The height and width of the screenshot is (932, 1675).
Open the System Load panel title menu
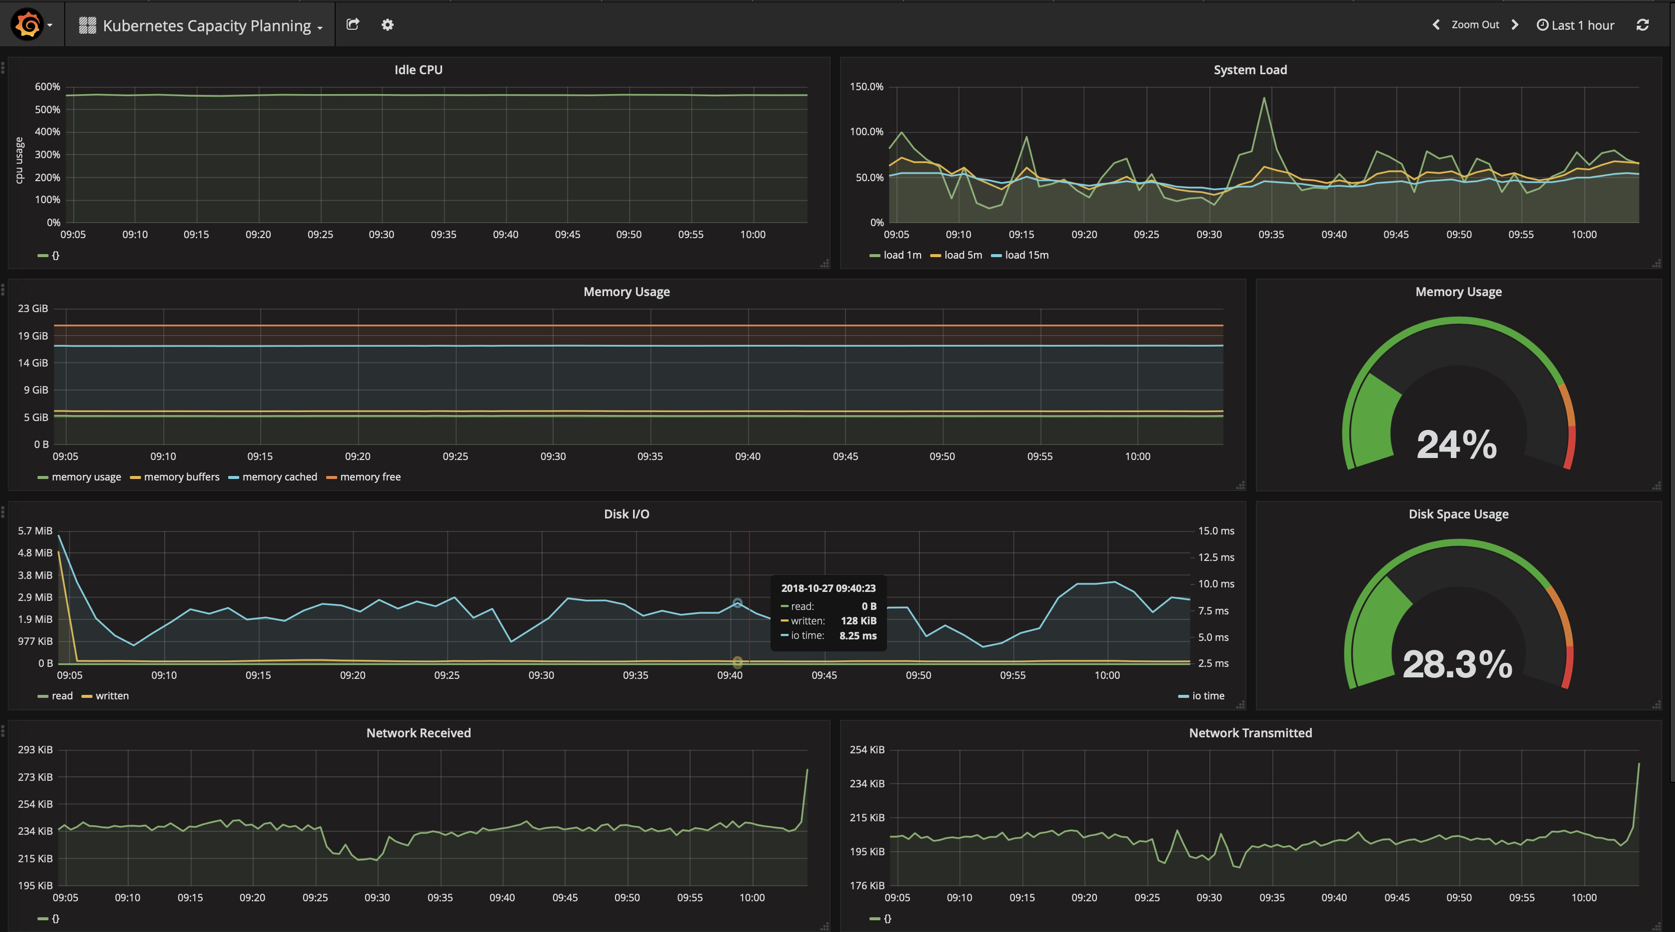(1250, 70)
